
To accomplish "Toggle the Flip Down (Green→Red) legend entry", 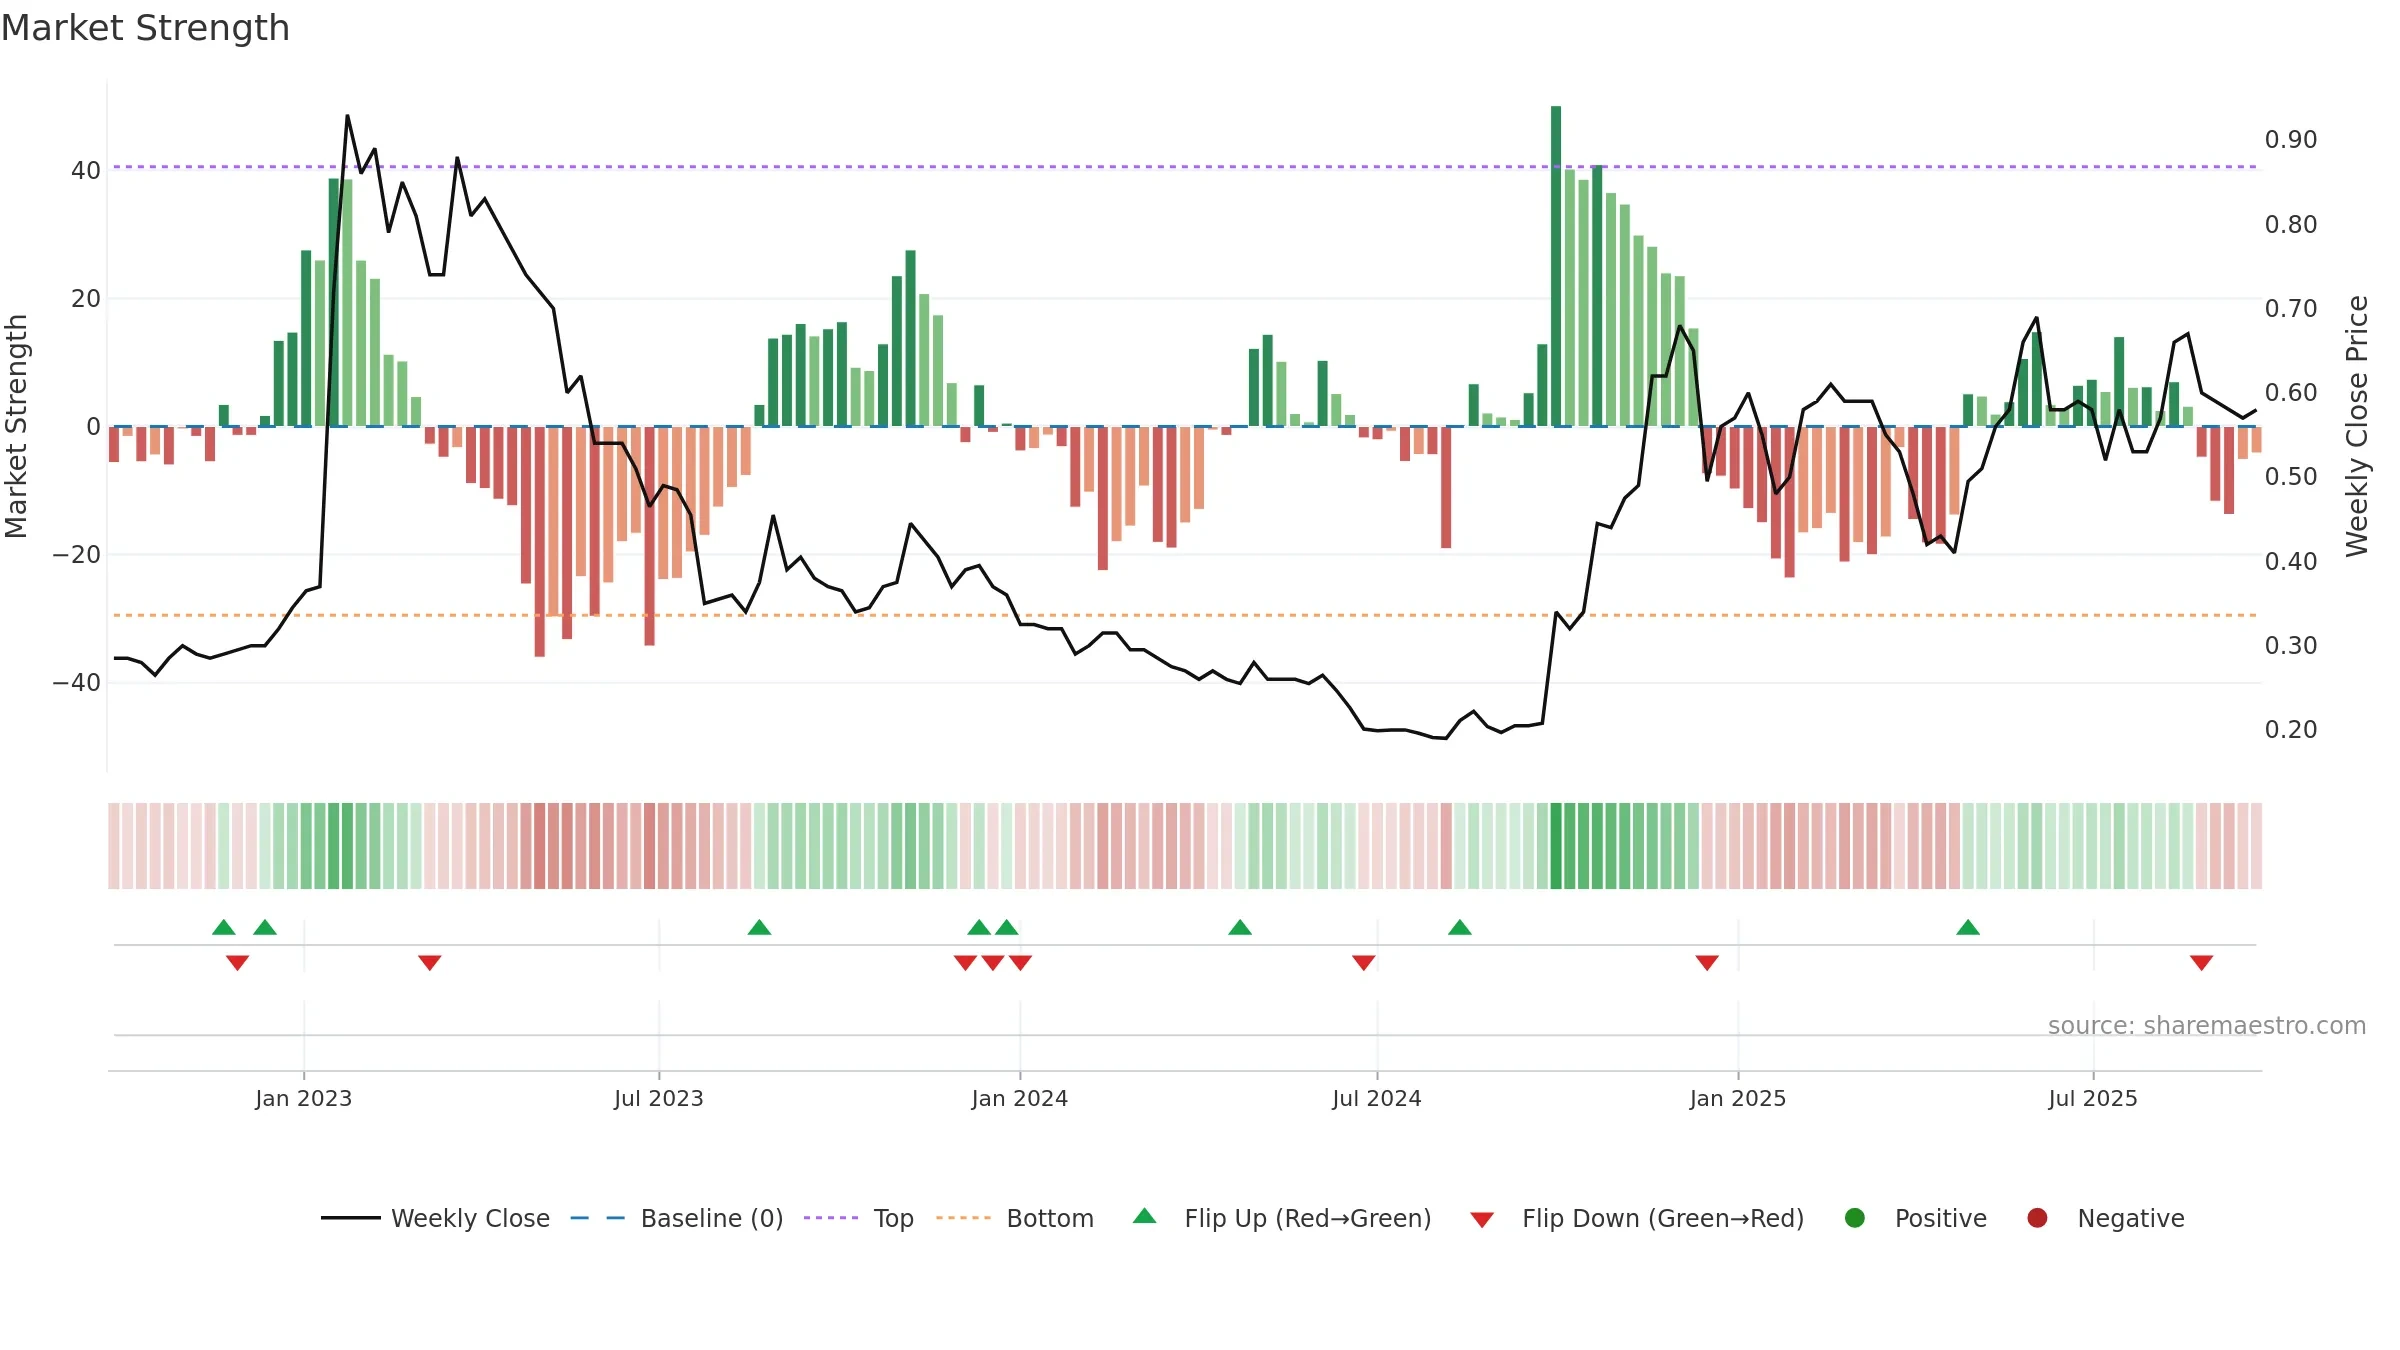I will (1637, 1218).
